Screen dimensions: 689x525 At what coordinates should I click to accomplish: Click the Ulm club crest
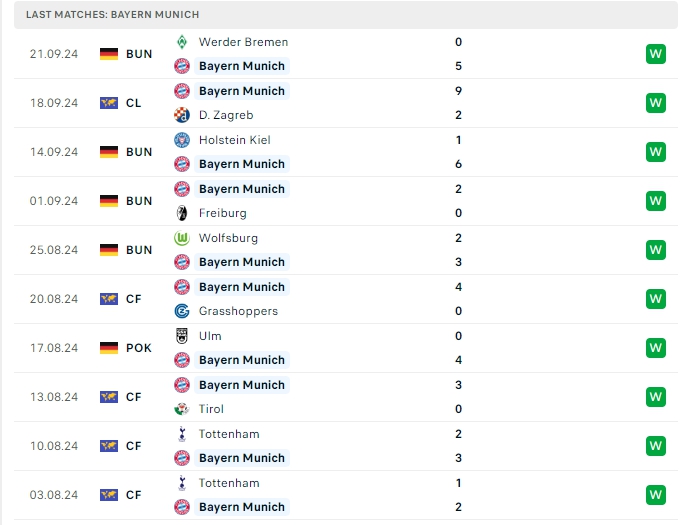click(x=182, y=336)
